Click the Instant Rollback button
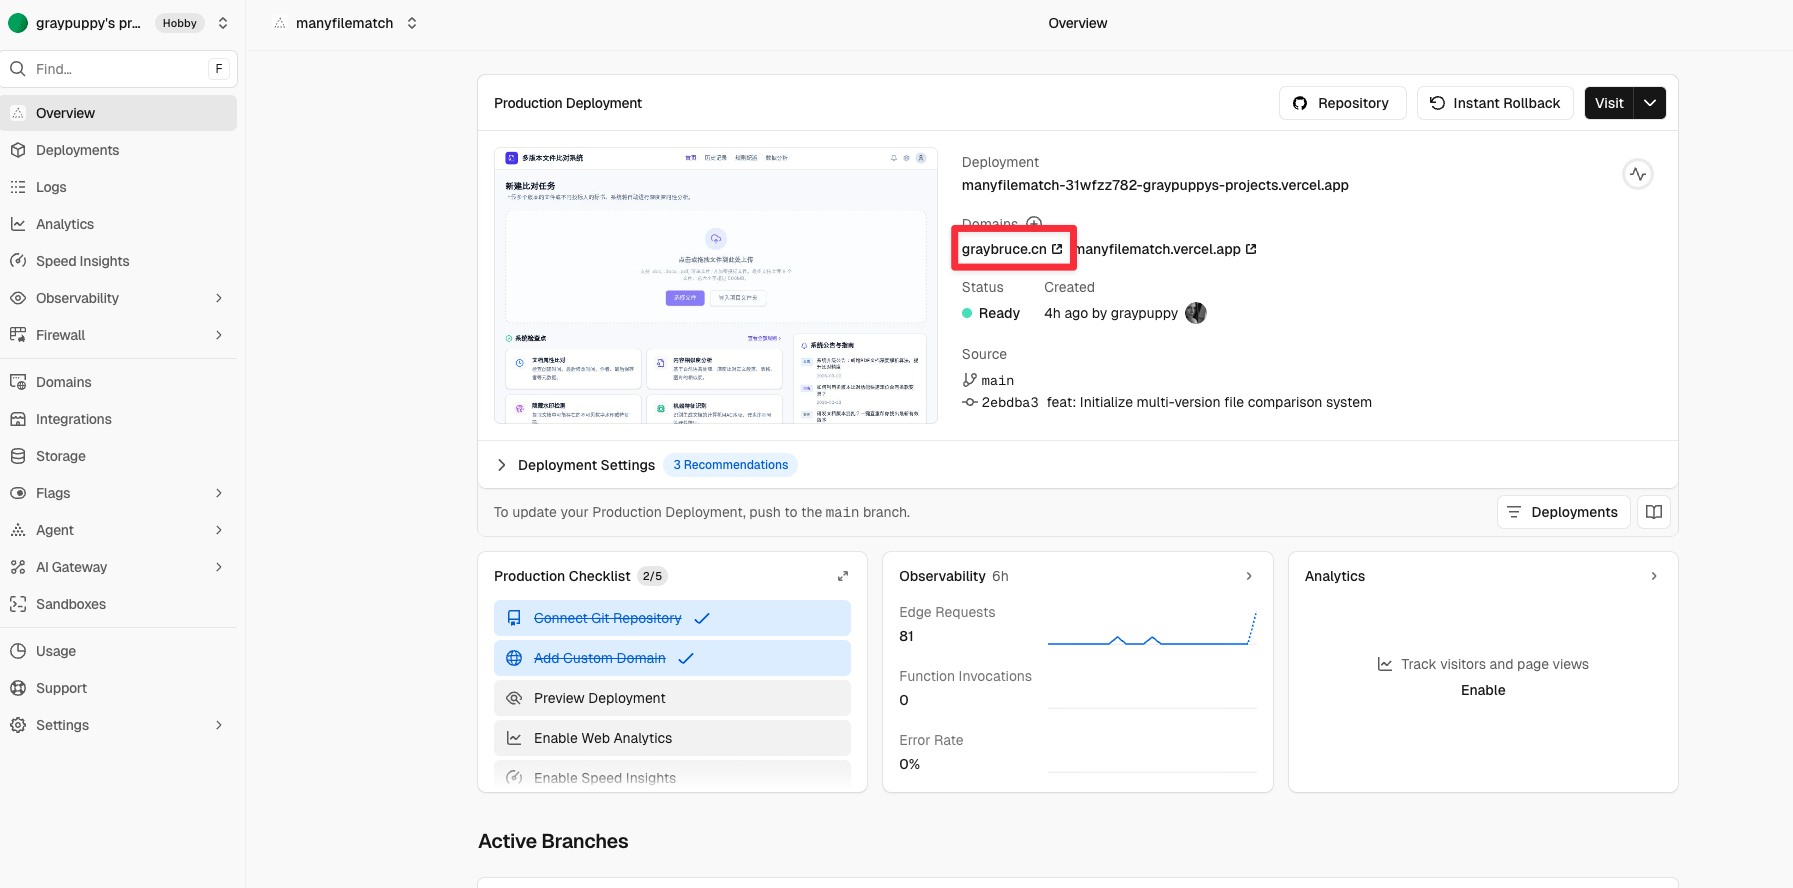1793x888 pixels. coord(1495,103)
